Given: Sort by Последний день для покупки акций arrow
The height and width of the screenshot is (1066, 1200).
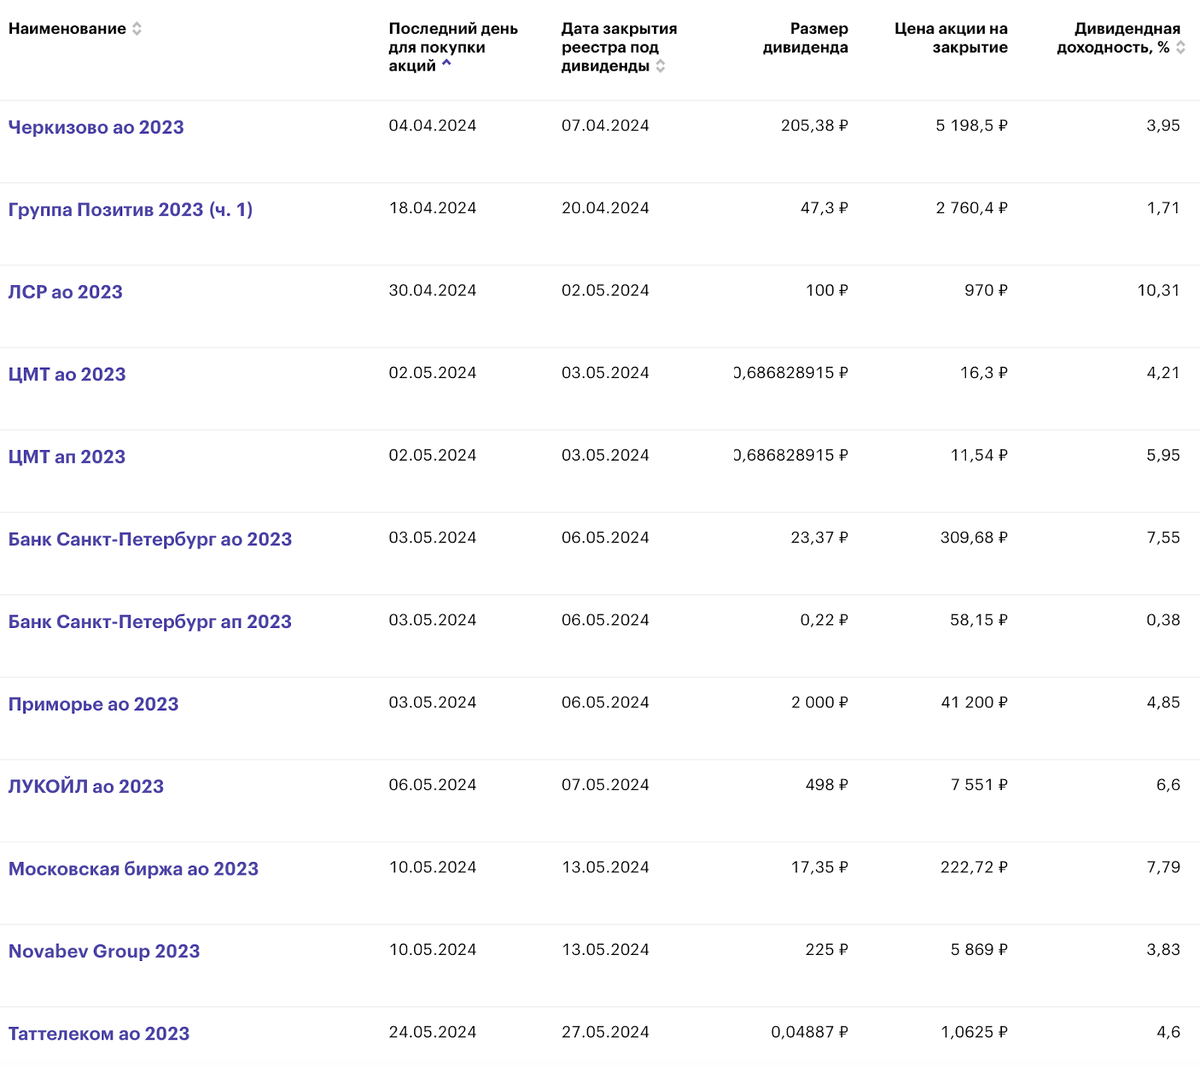Looking at the screenshot, I should tap(446, 65).
